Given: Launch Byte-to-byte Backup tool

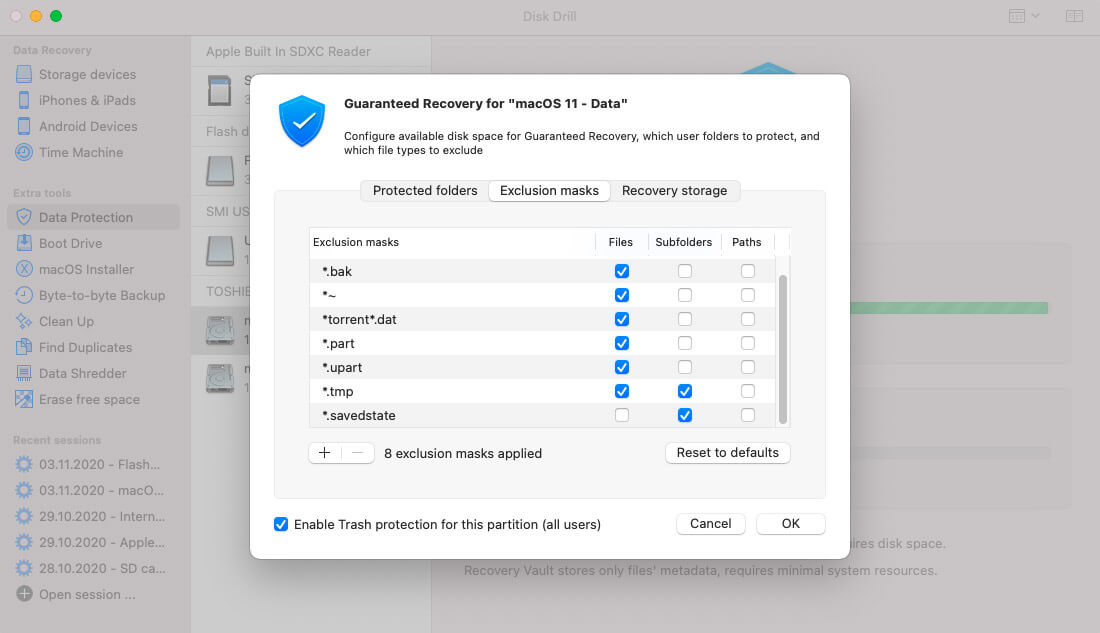Looking at the screenshot, I should click(x=102, y=295).
